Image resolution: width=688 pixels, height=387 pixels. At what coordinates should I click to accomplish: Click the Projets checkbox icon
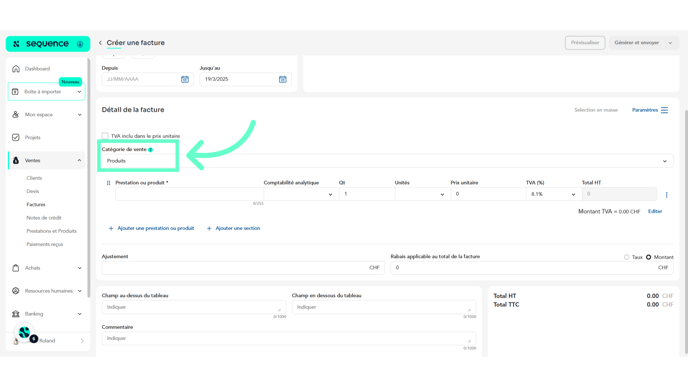click(x=16, y=137)
